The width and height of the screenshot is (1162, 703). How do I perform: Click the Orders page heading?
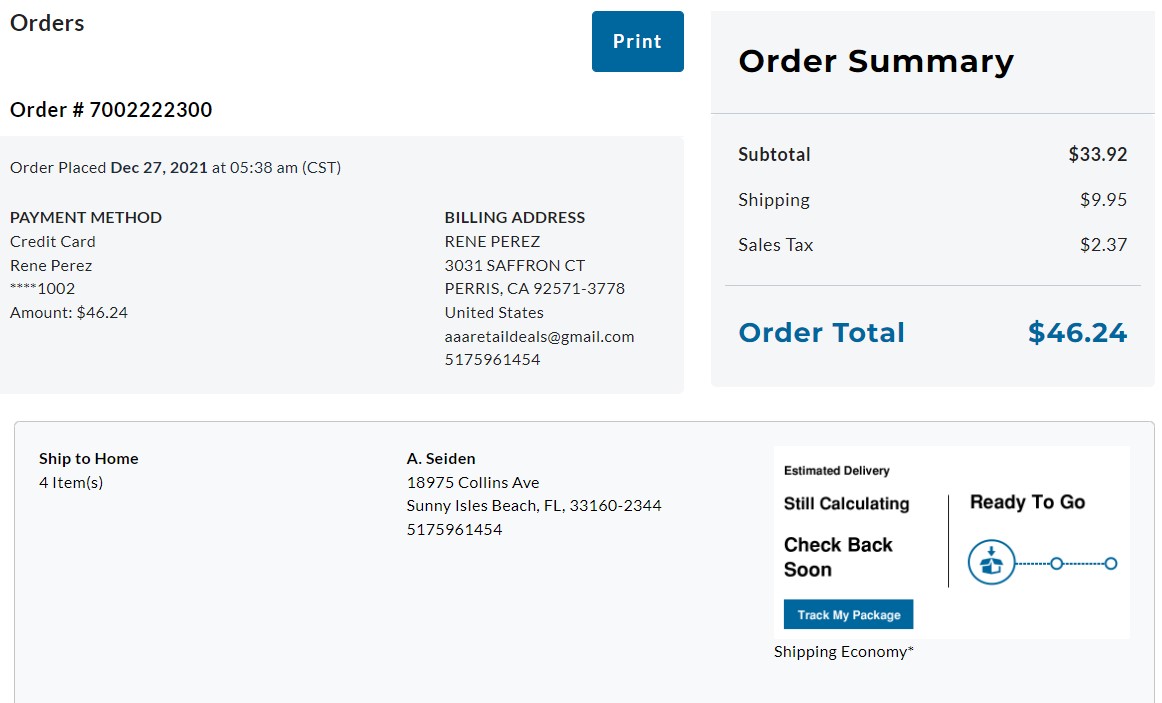47,23
